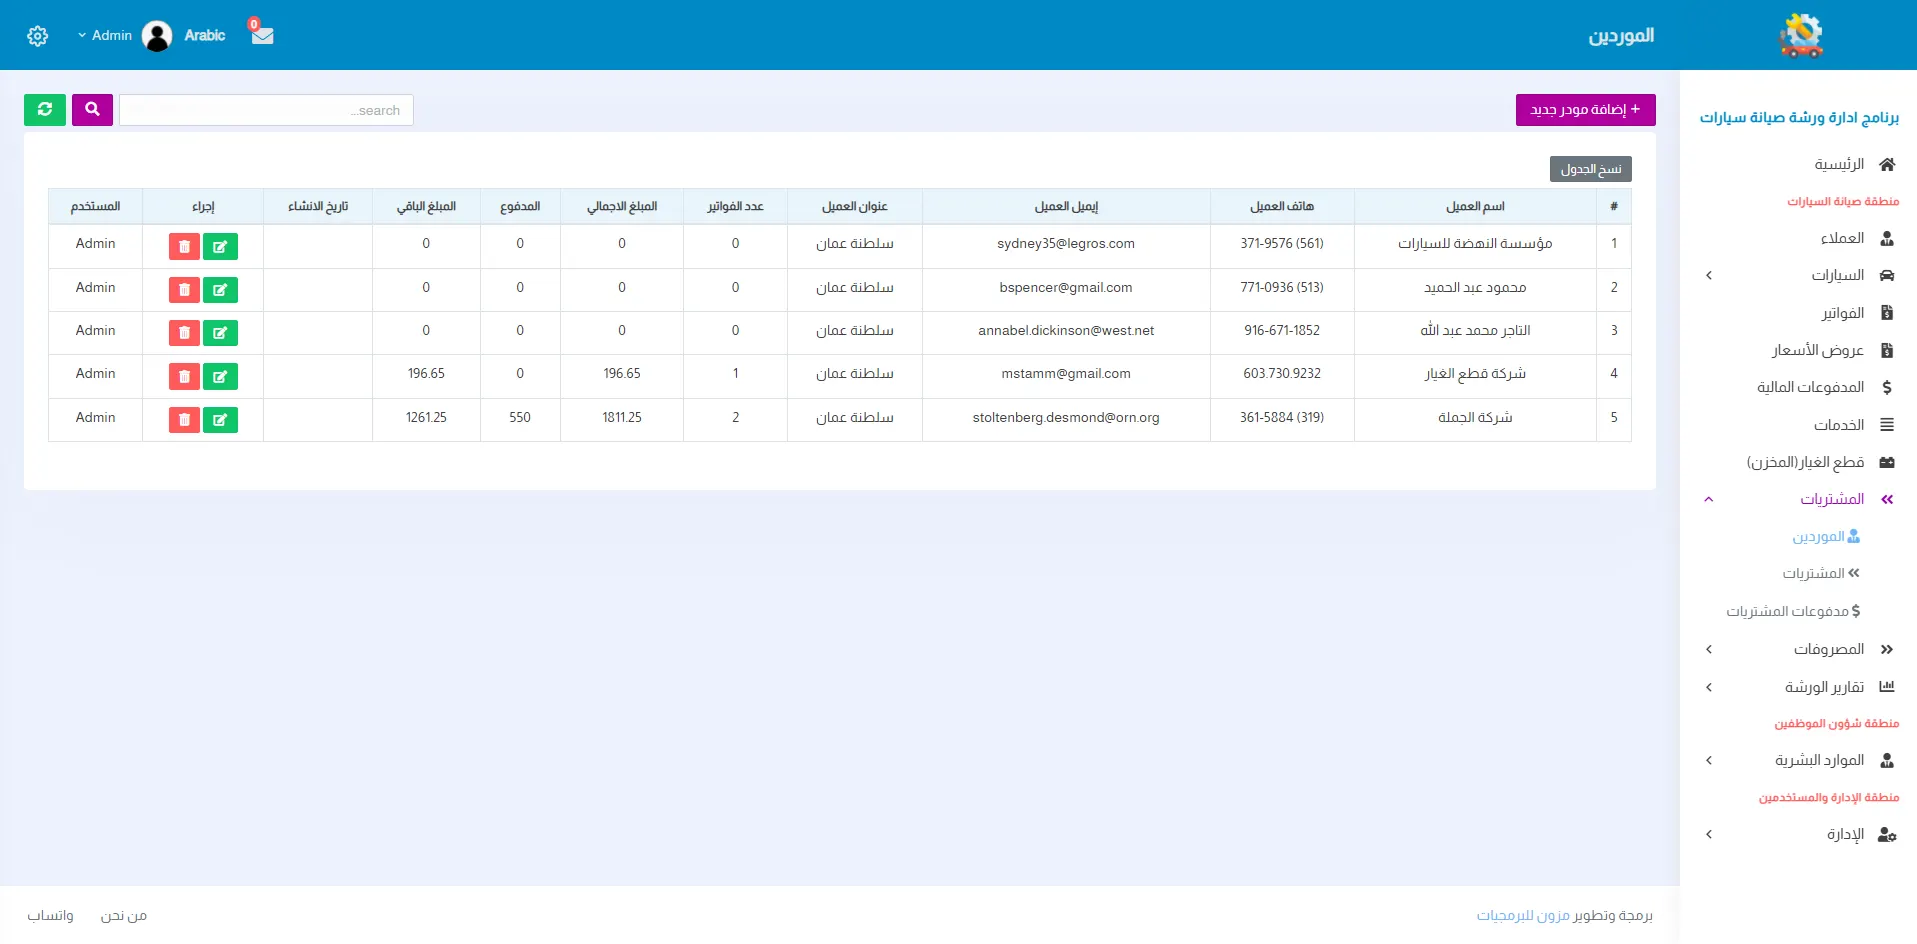This screenshot has height=944, width=1917.
Task: Open الفواتير in the sidebar
Action: [x=1842, y=313]
